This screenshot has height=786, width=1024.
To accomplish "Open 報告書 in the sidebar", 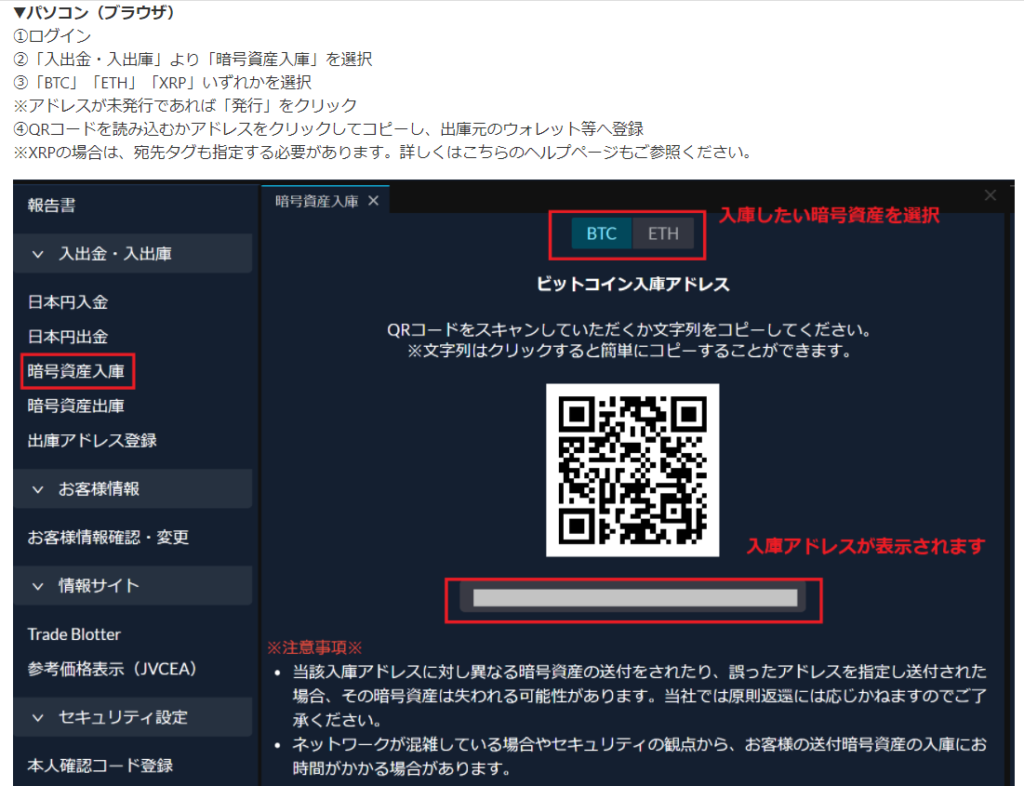I will coord(52,205).
